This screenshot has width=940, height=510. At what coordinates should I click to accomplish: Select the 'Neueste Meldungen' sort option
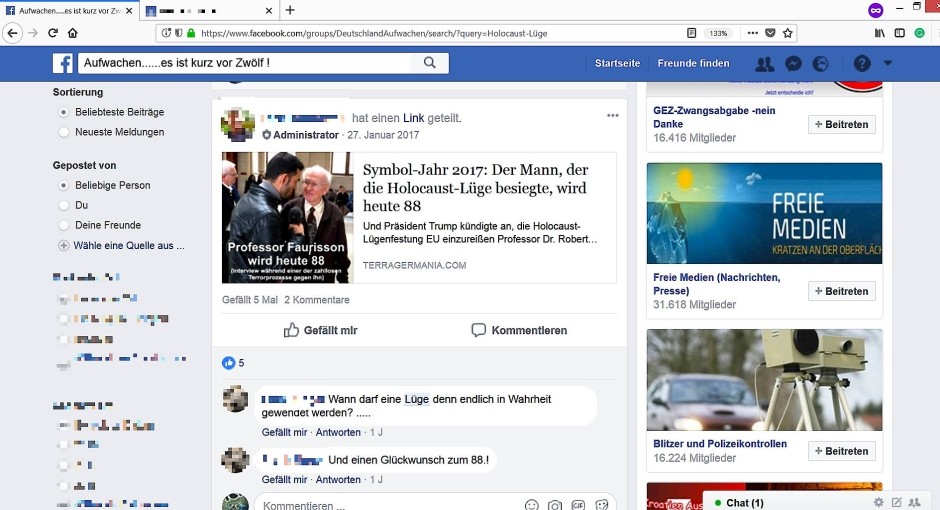tap(65, 132)
